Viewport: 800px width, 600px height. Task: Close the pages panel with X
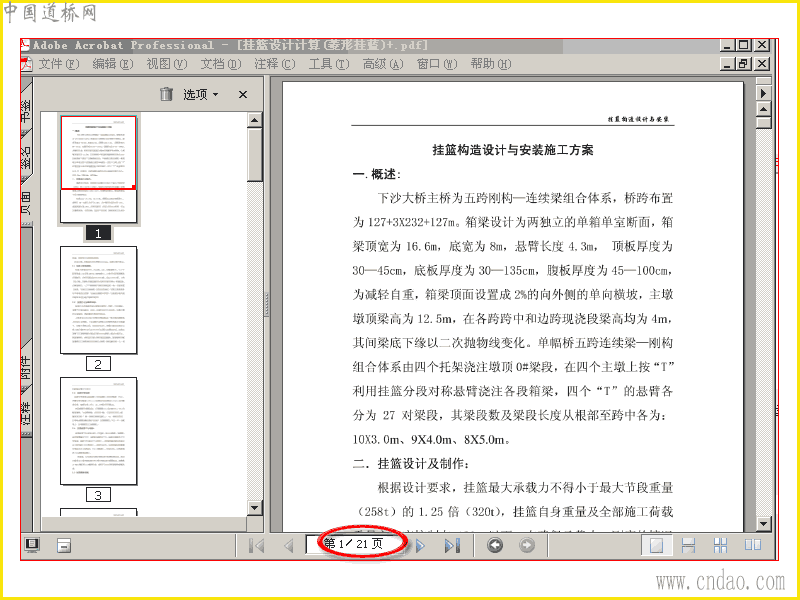pyautogui.click(x=243, y=94)
